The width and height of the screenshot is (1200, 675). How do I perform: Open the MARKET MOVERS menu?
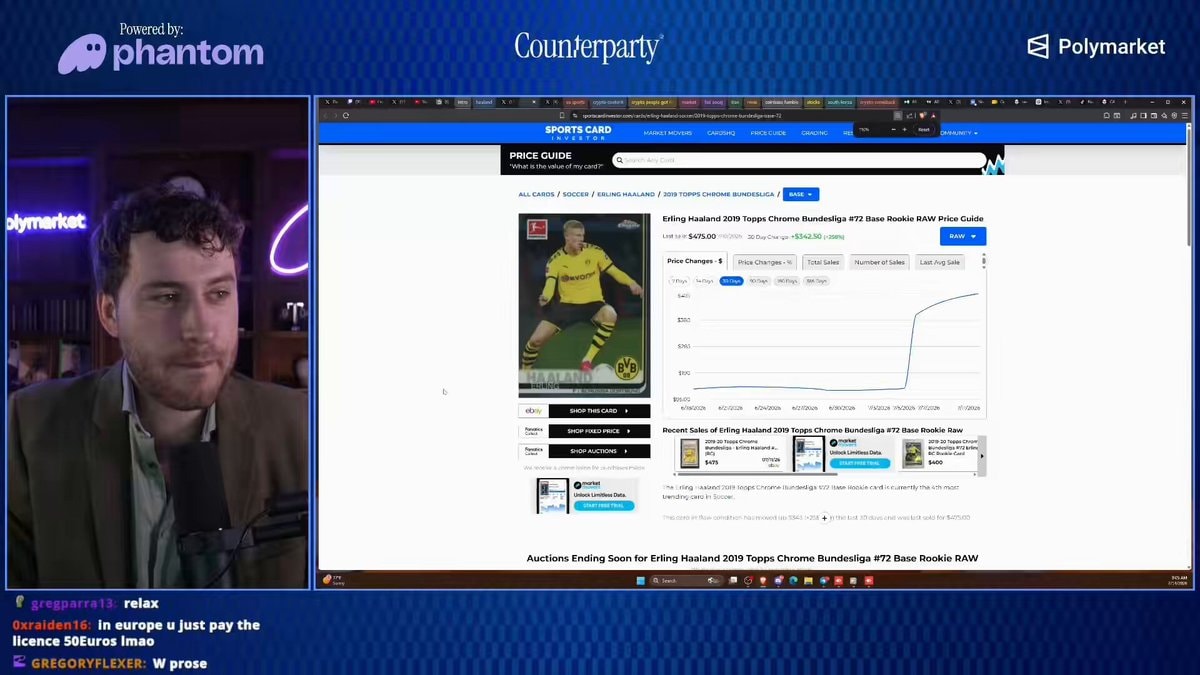click(x=667, y=133)
